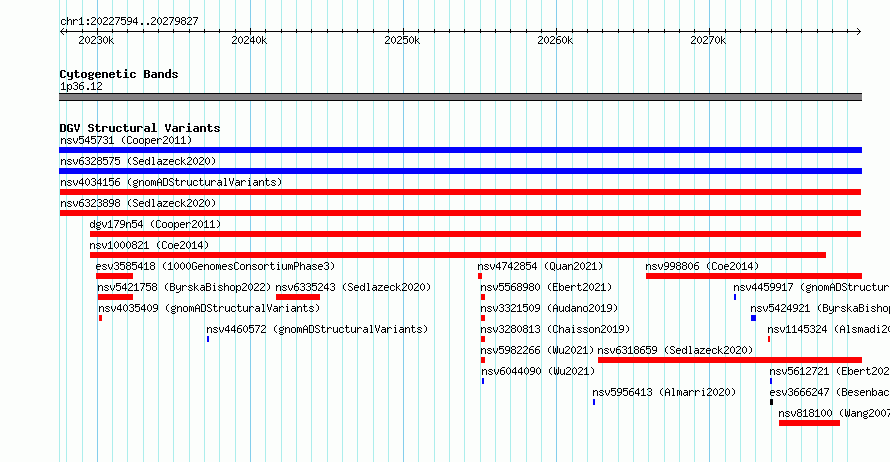
Task: Click the red bar under nsv818100
Action: (809, 423)
